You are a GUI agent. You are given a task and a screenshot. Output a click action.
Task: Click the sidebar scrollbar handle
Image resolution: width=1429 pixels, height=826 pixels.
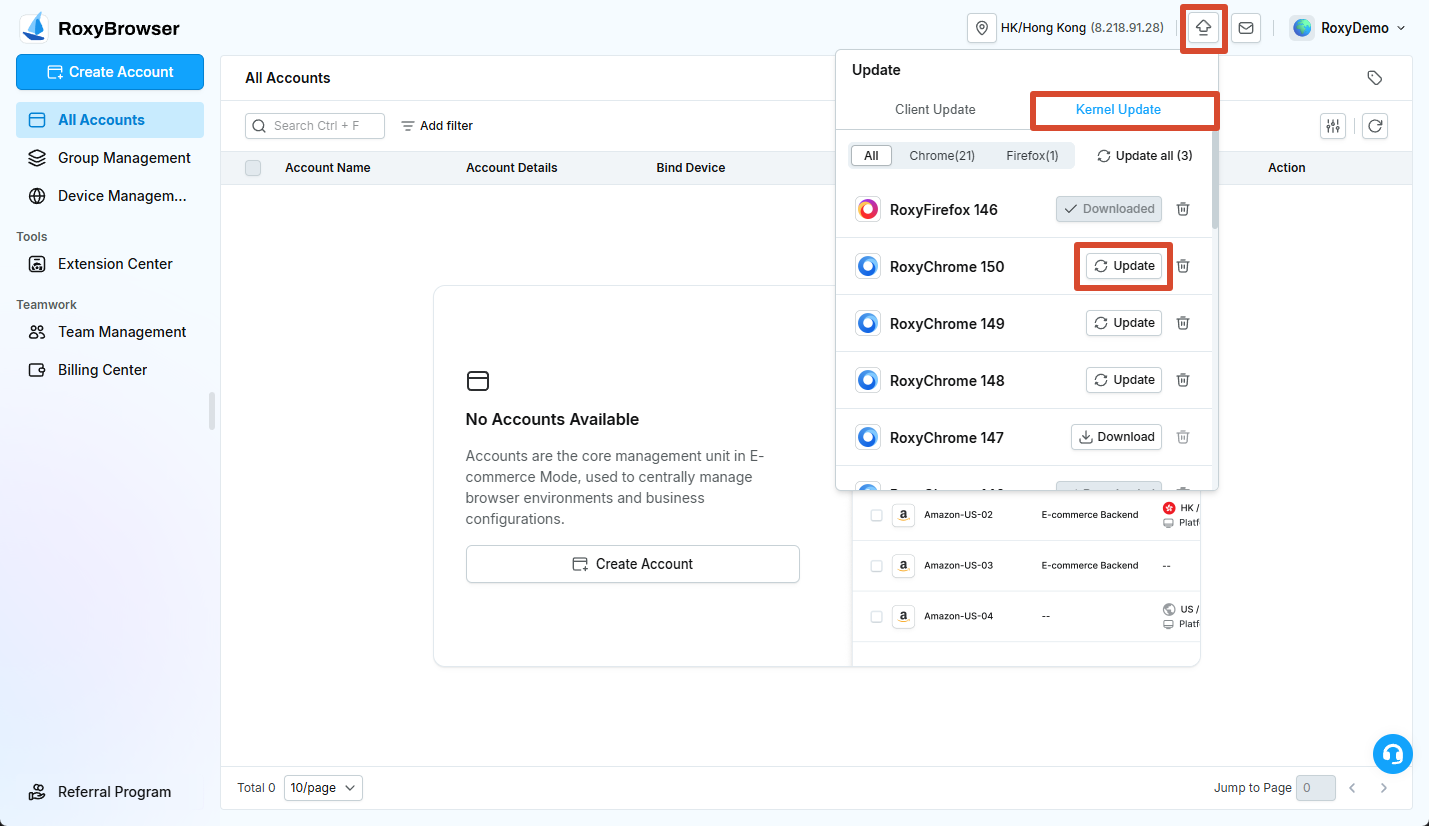(x=211, y=411)
